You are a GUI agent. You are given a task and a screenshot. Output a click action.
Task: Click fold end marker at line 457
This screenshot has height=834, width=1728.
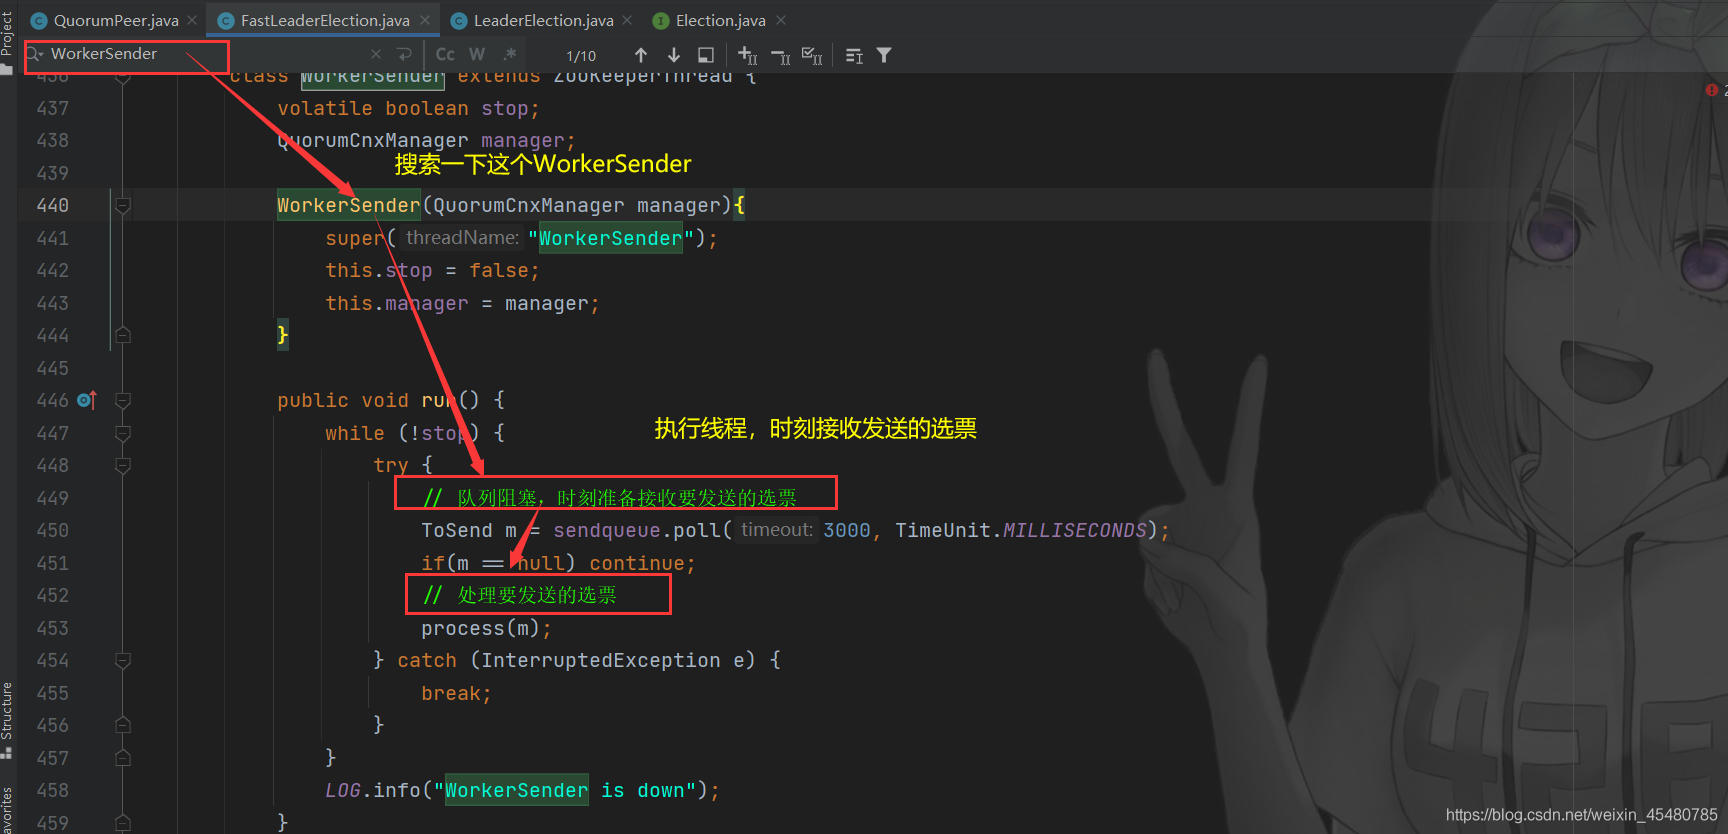click(123, 758)
